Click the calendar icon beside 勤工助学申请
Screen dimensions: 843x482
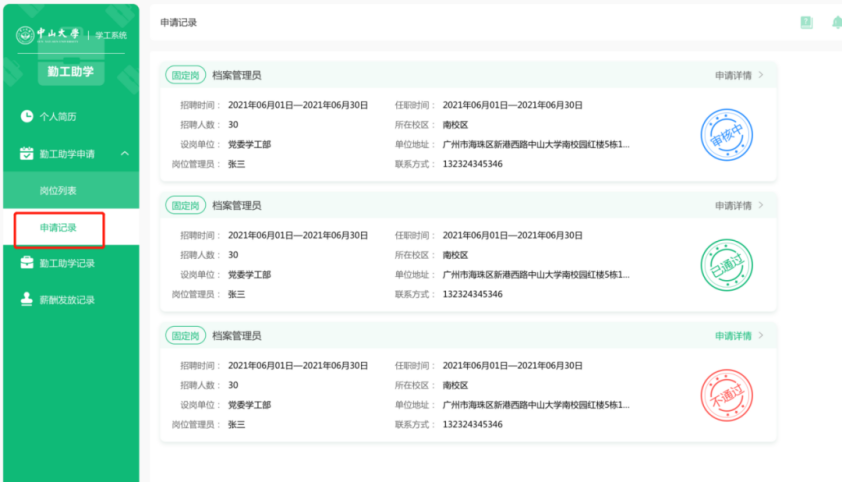27,154
